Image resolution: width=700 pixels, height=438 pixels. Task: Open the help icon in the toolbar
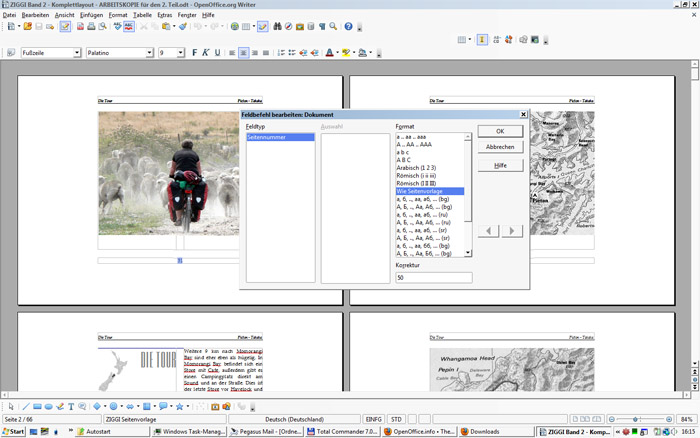pyautogui.click(x=348, y=26)
